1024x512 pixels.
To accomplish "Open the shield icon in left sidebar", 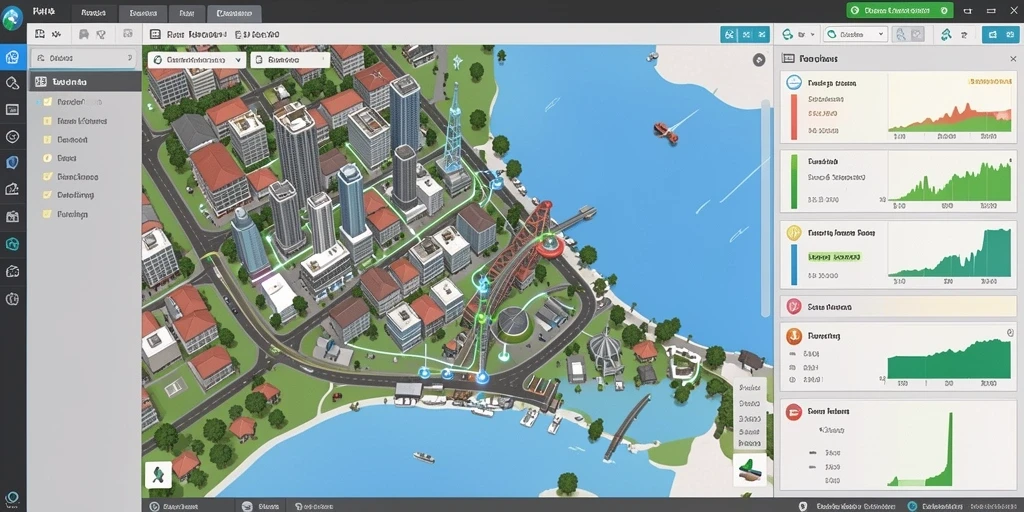I will [12, 163].
